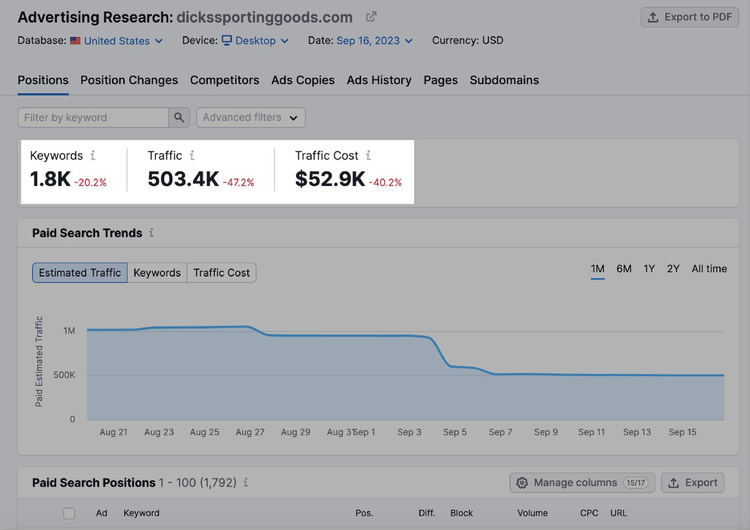Click the keyword search magnifier icon
Viewport: 750px width, 530px height.
pyautogui.click(x=179, y=117)
